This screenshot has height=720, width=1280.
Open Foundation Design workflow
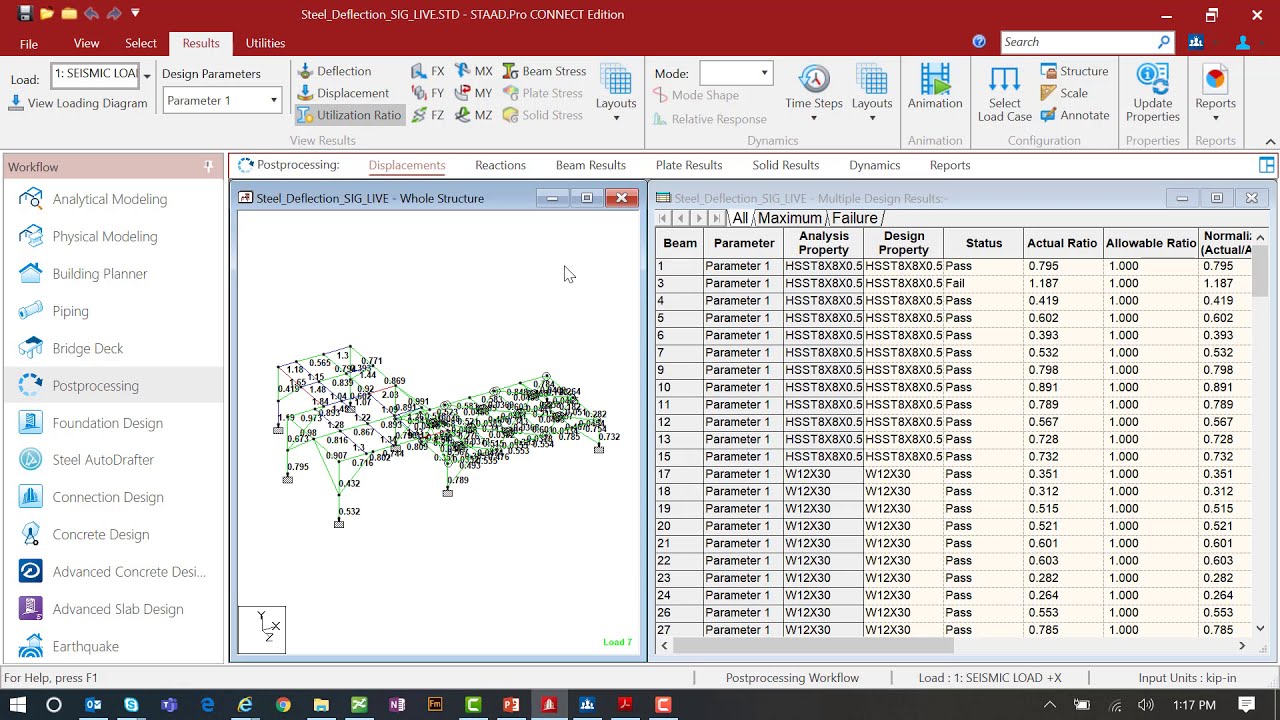(x=114, y=423)
